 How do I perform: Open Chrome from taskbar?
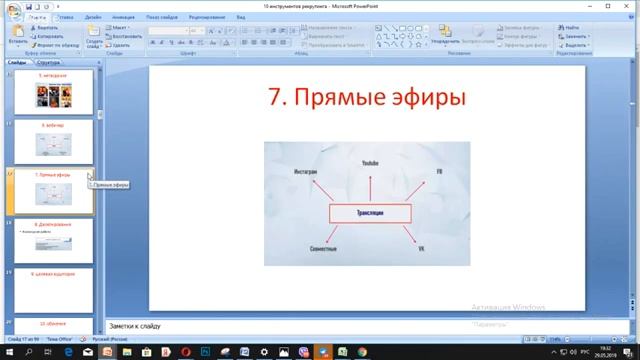pyautogui.click(x=362, y=352)
